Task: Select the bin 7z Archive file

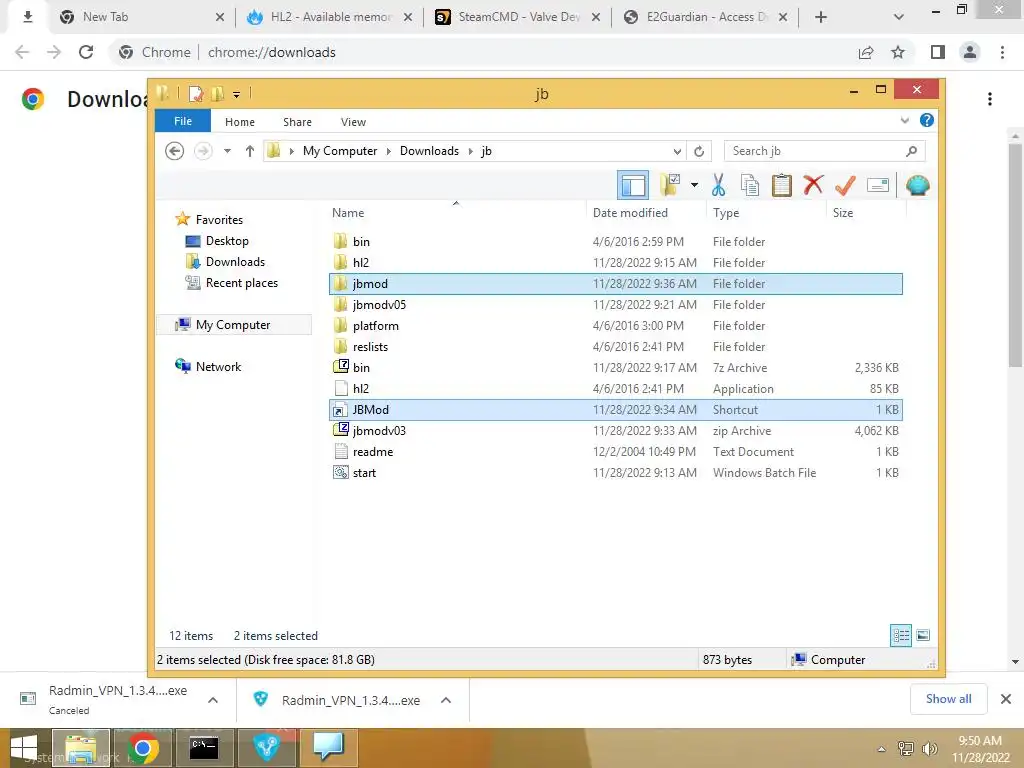Action: [x=616, y=368]
